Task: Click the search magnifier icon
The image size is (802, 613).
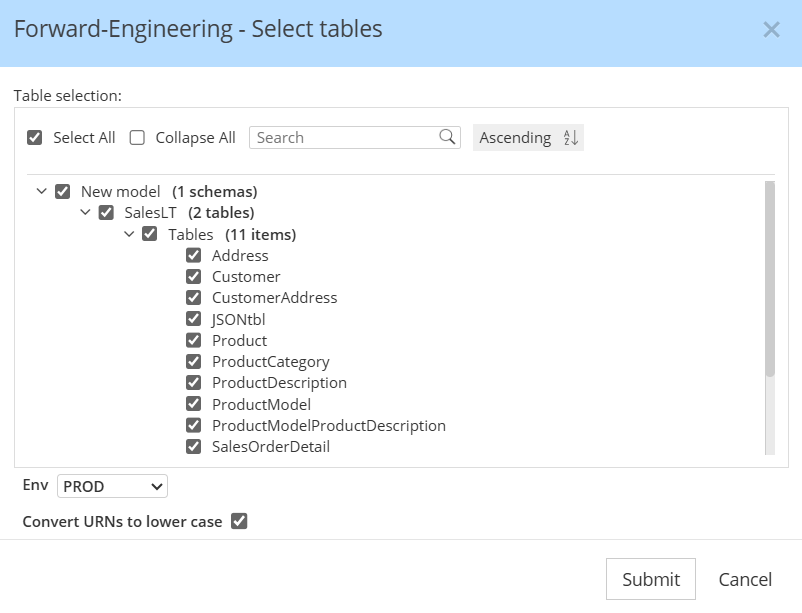Action: tap(447, 137)
